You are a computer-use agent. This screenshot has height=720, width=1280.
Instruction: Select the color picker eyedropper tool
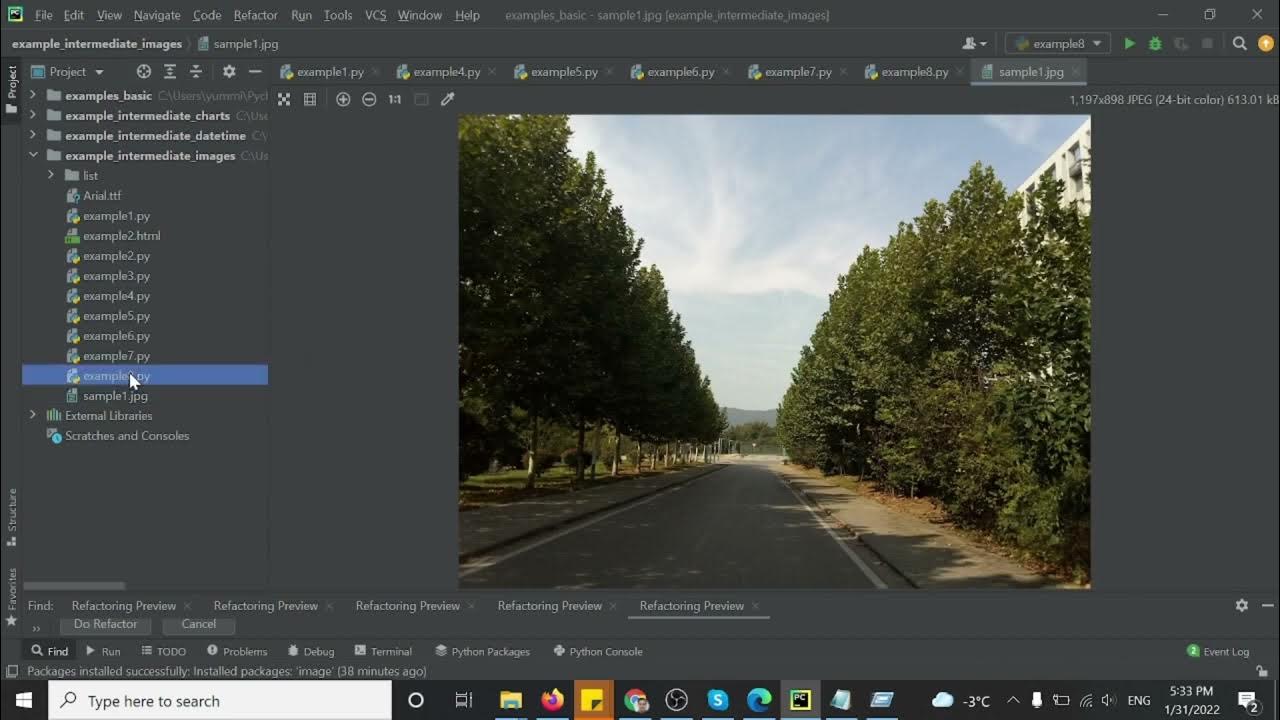coord(447,99)
